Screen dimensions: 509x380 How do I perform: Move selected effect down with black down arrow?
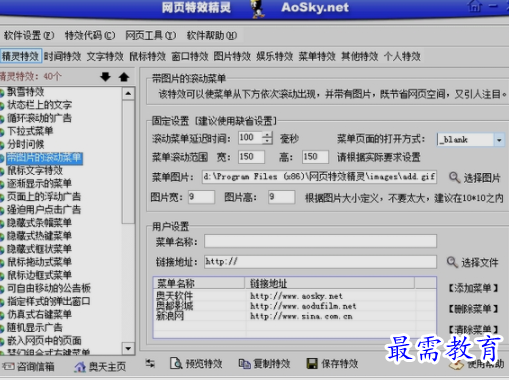point(105,77)
